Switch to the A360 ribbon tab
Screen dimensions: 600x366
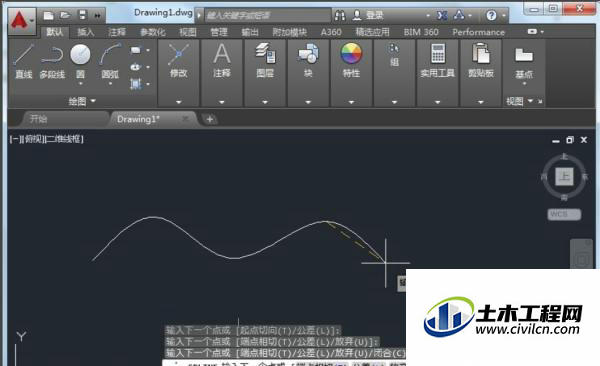coord(331,32)
